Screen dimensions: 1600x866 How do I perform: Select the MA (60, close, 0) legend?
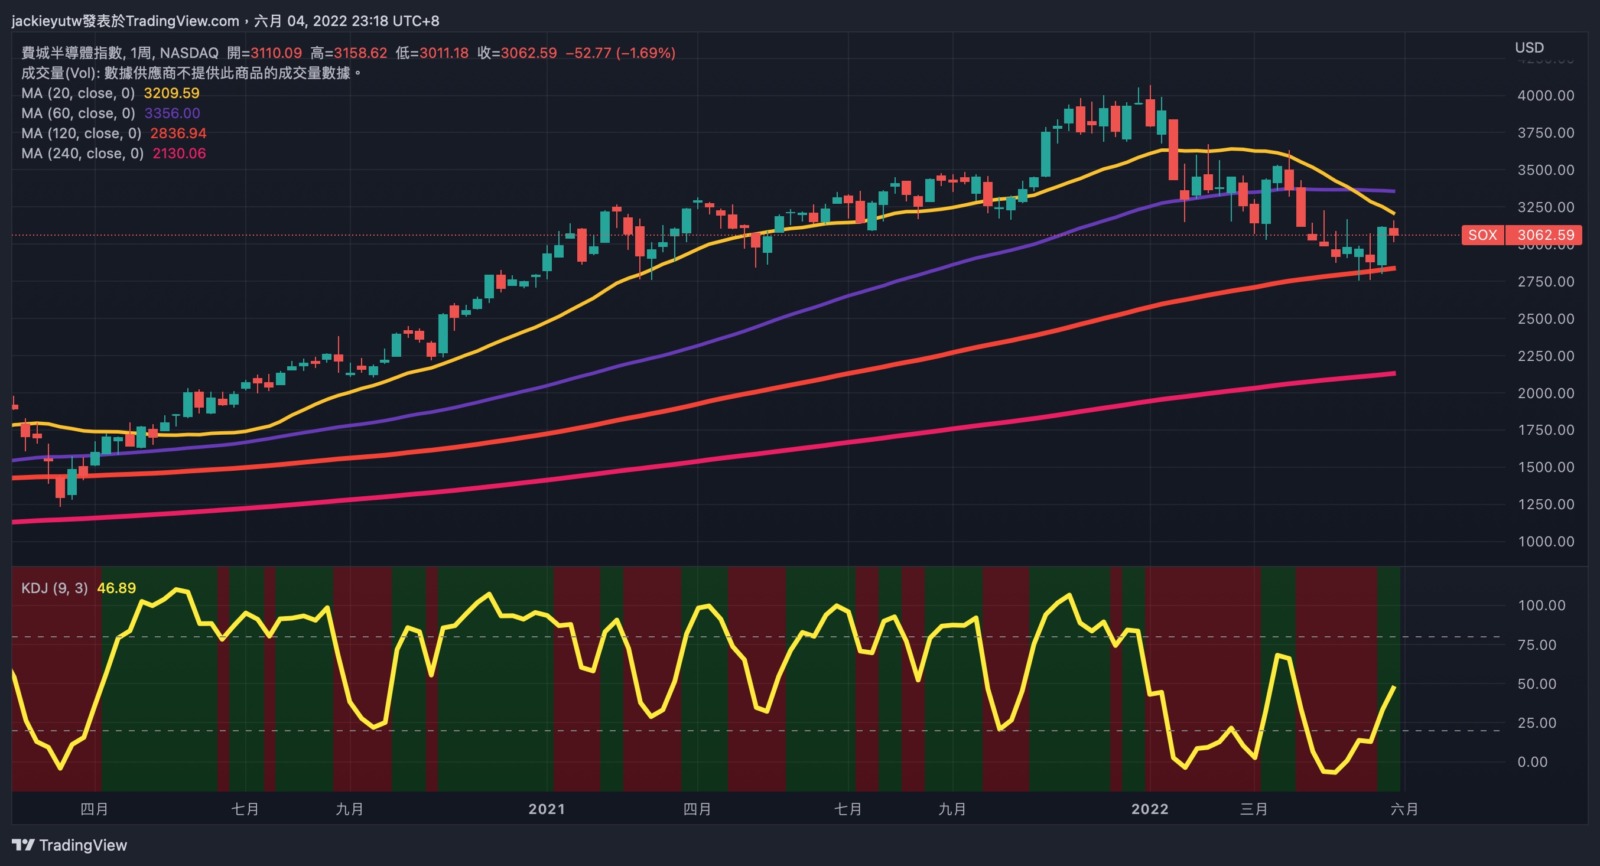78,113
